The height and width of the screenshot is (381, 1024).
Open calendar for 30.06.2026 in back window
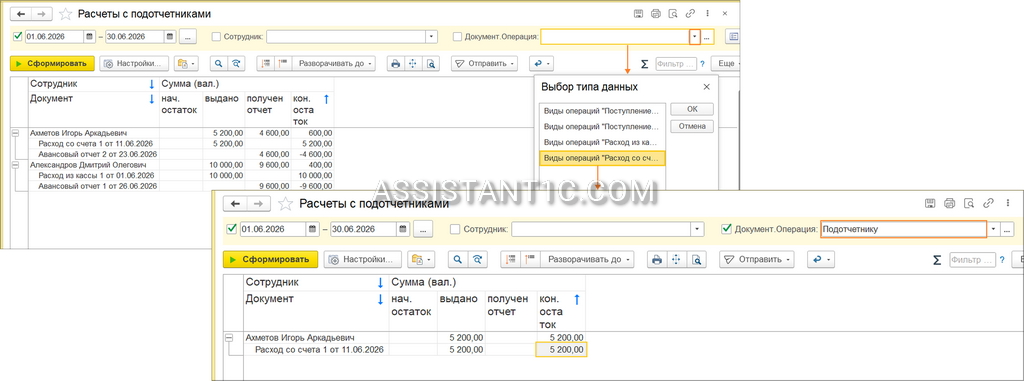(170, 37)
